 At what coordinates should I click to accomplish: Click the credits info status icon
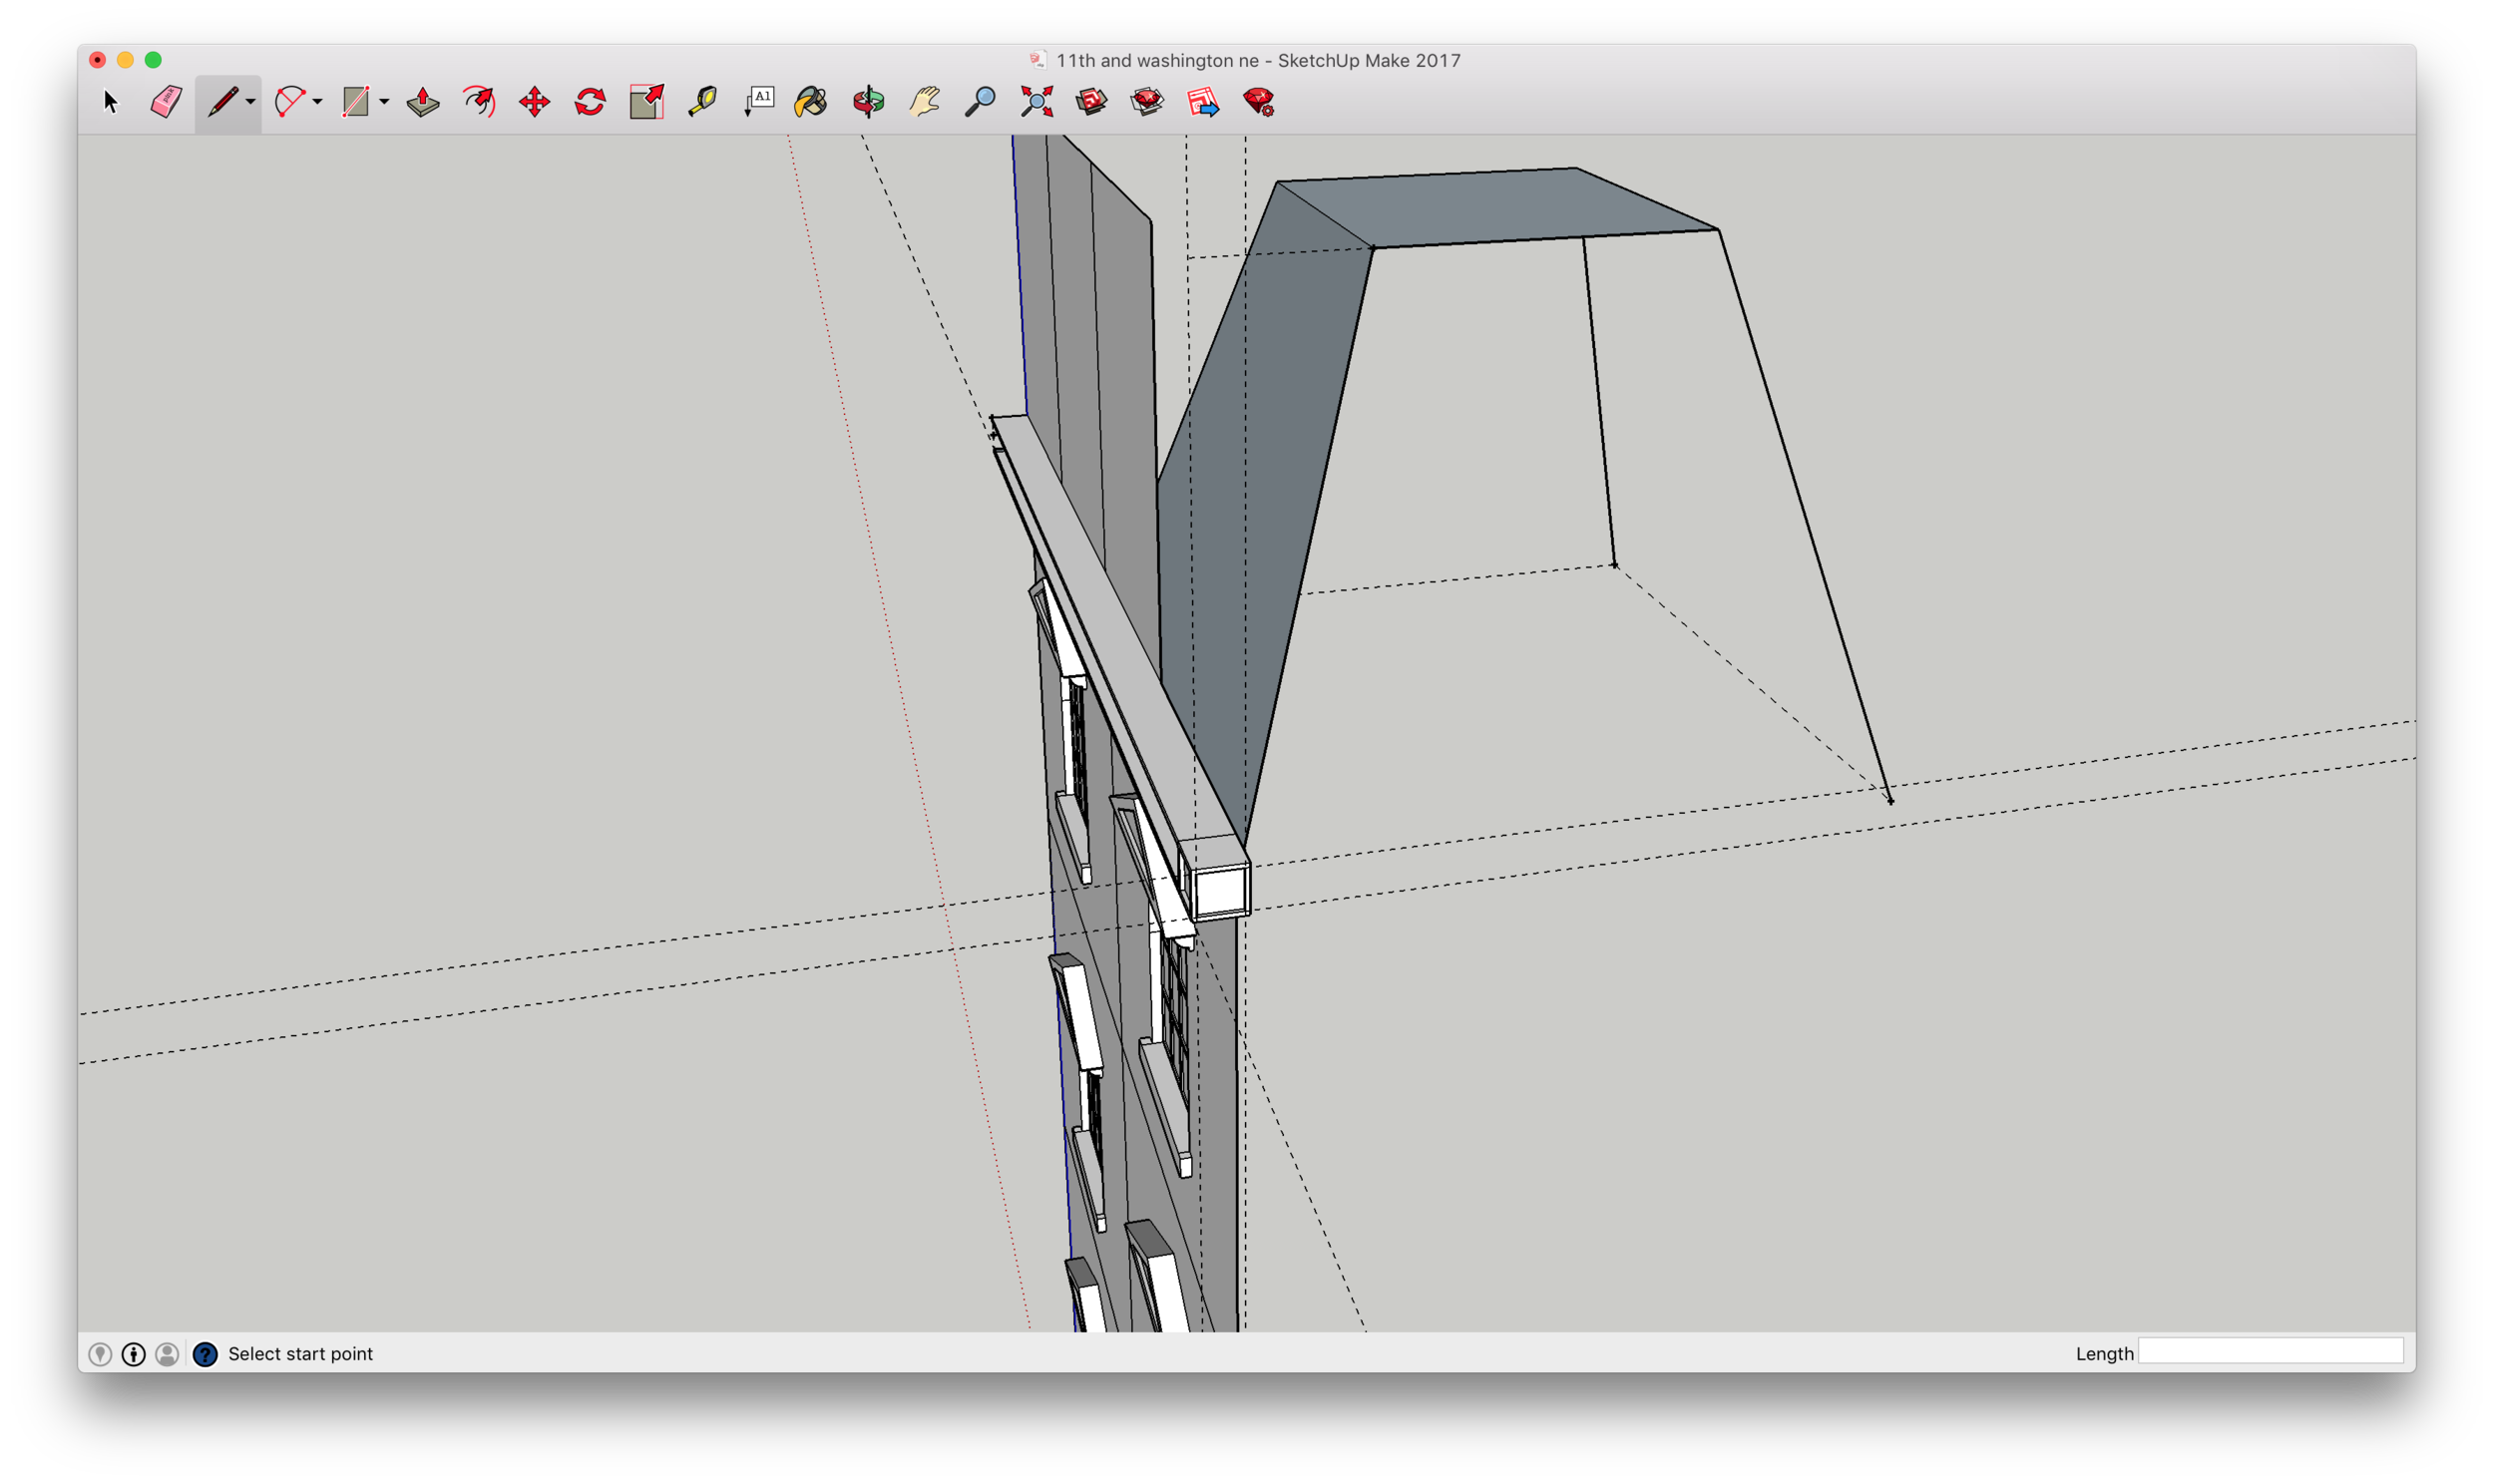tap(133, 1354)
